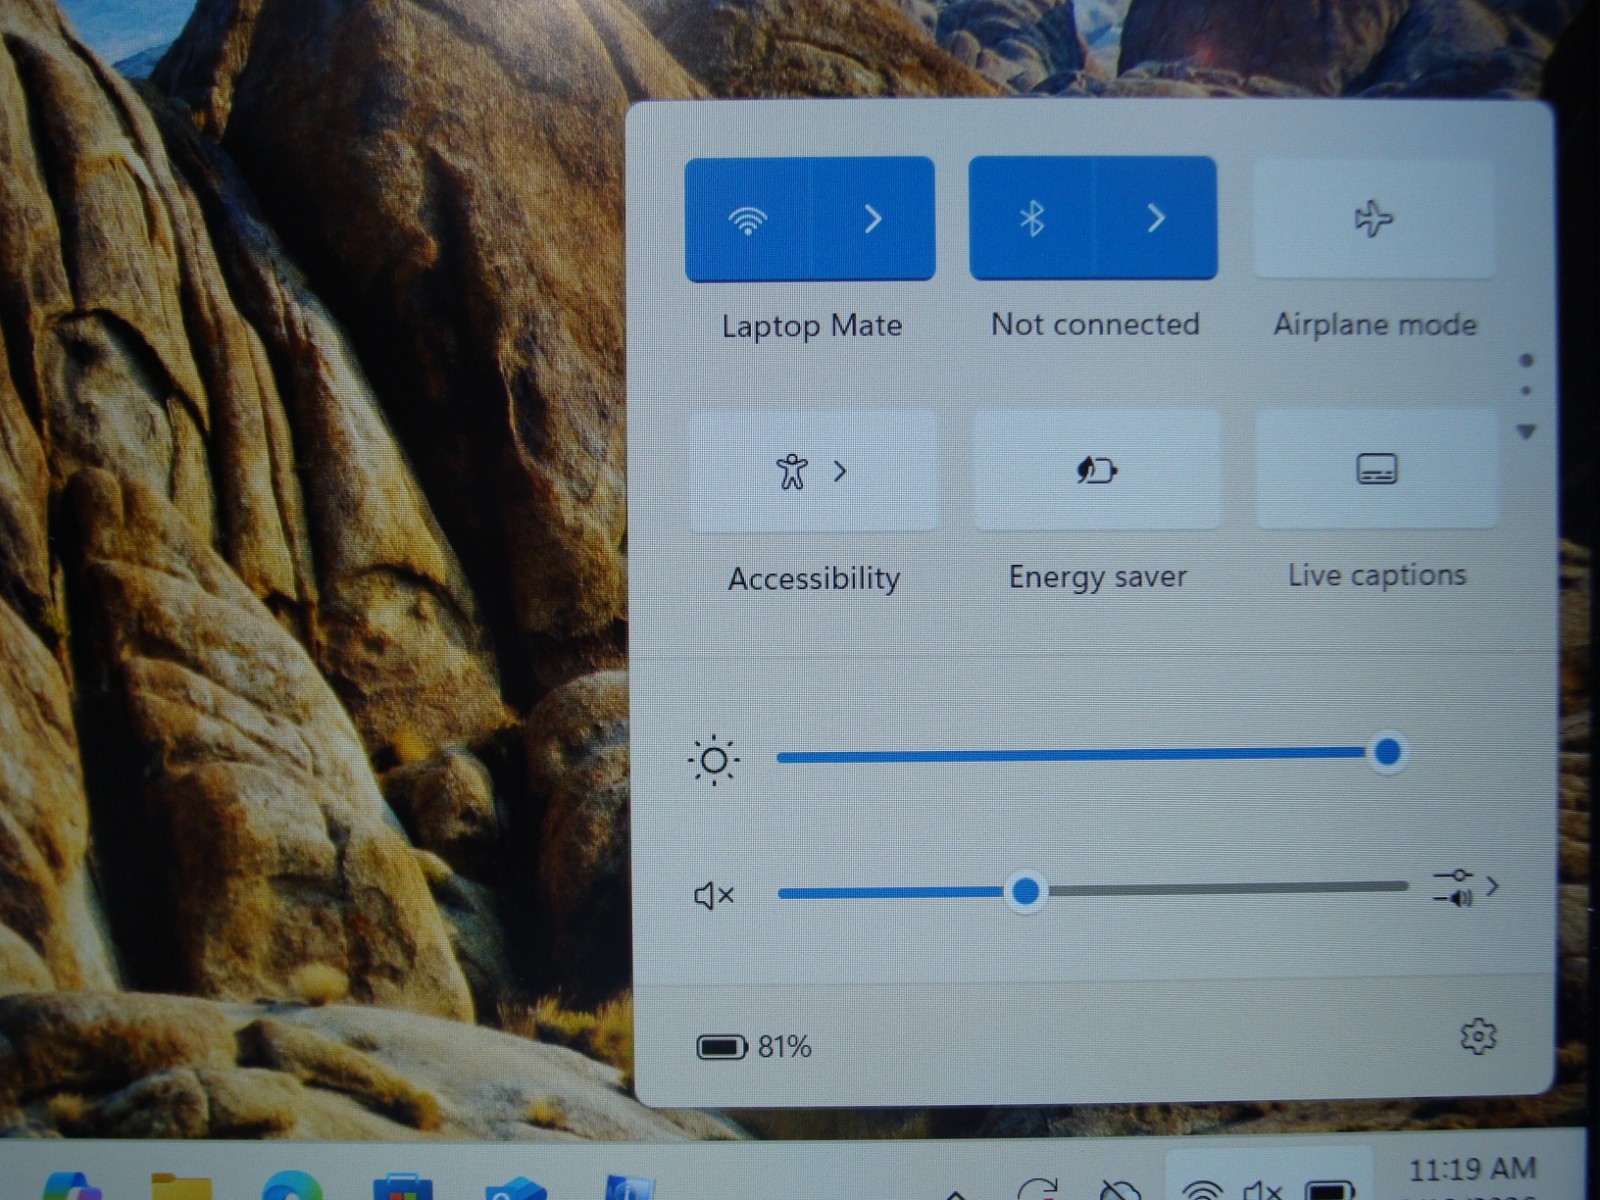Click the Live captions label
1600x1200 pixels.
[1377, 575]
